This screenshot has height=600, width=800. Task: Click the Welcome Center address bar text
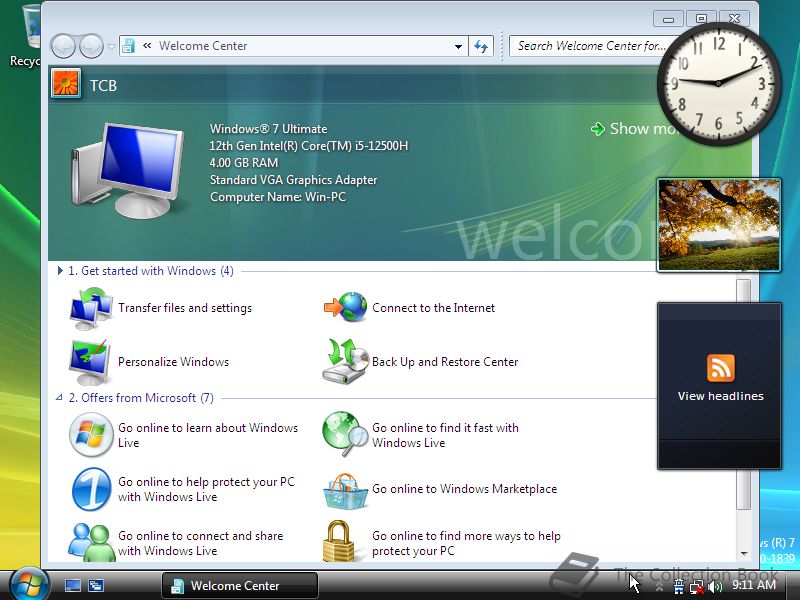click(x=203, y=46)
